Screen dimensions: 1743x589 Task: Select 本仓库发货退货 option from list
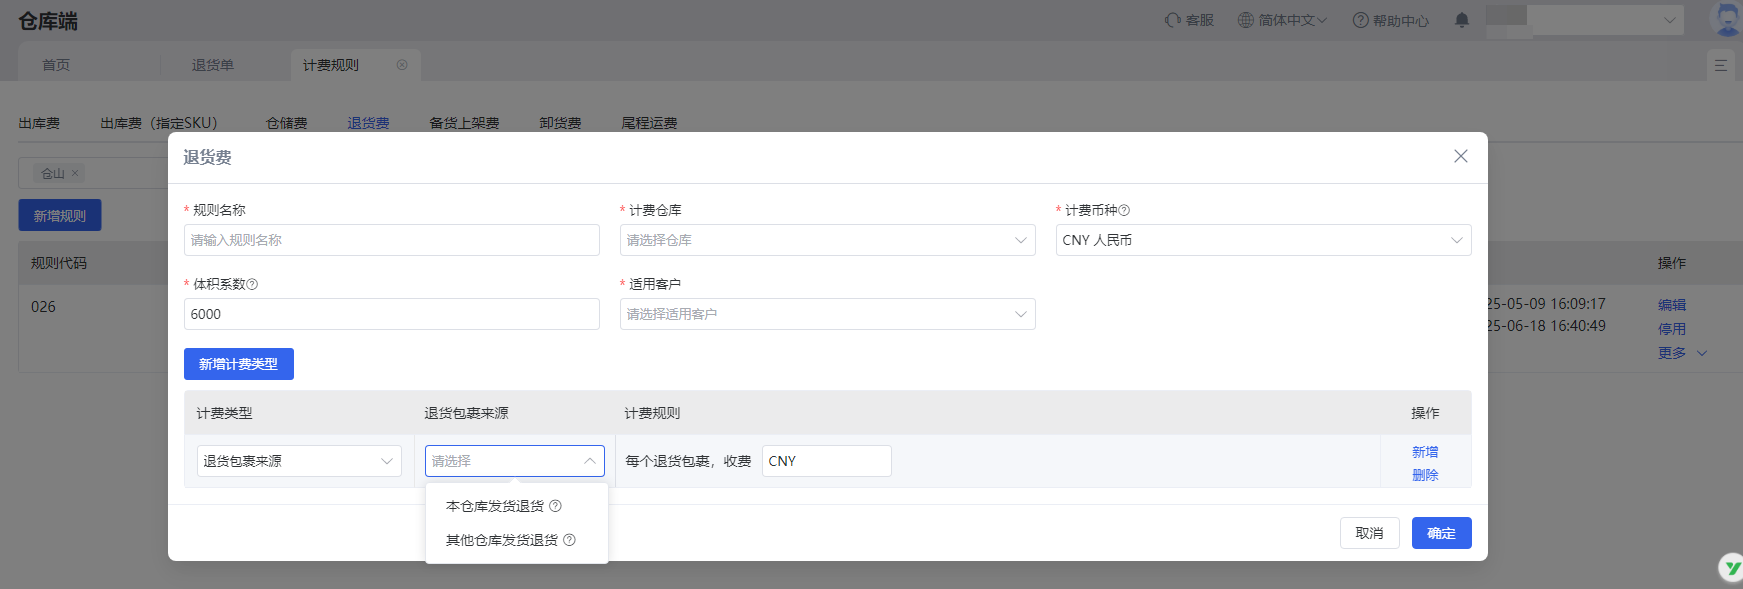(x=495, y=506)
